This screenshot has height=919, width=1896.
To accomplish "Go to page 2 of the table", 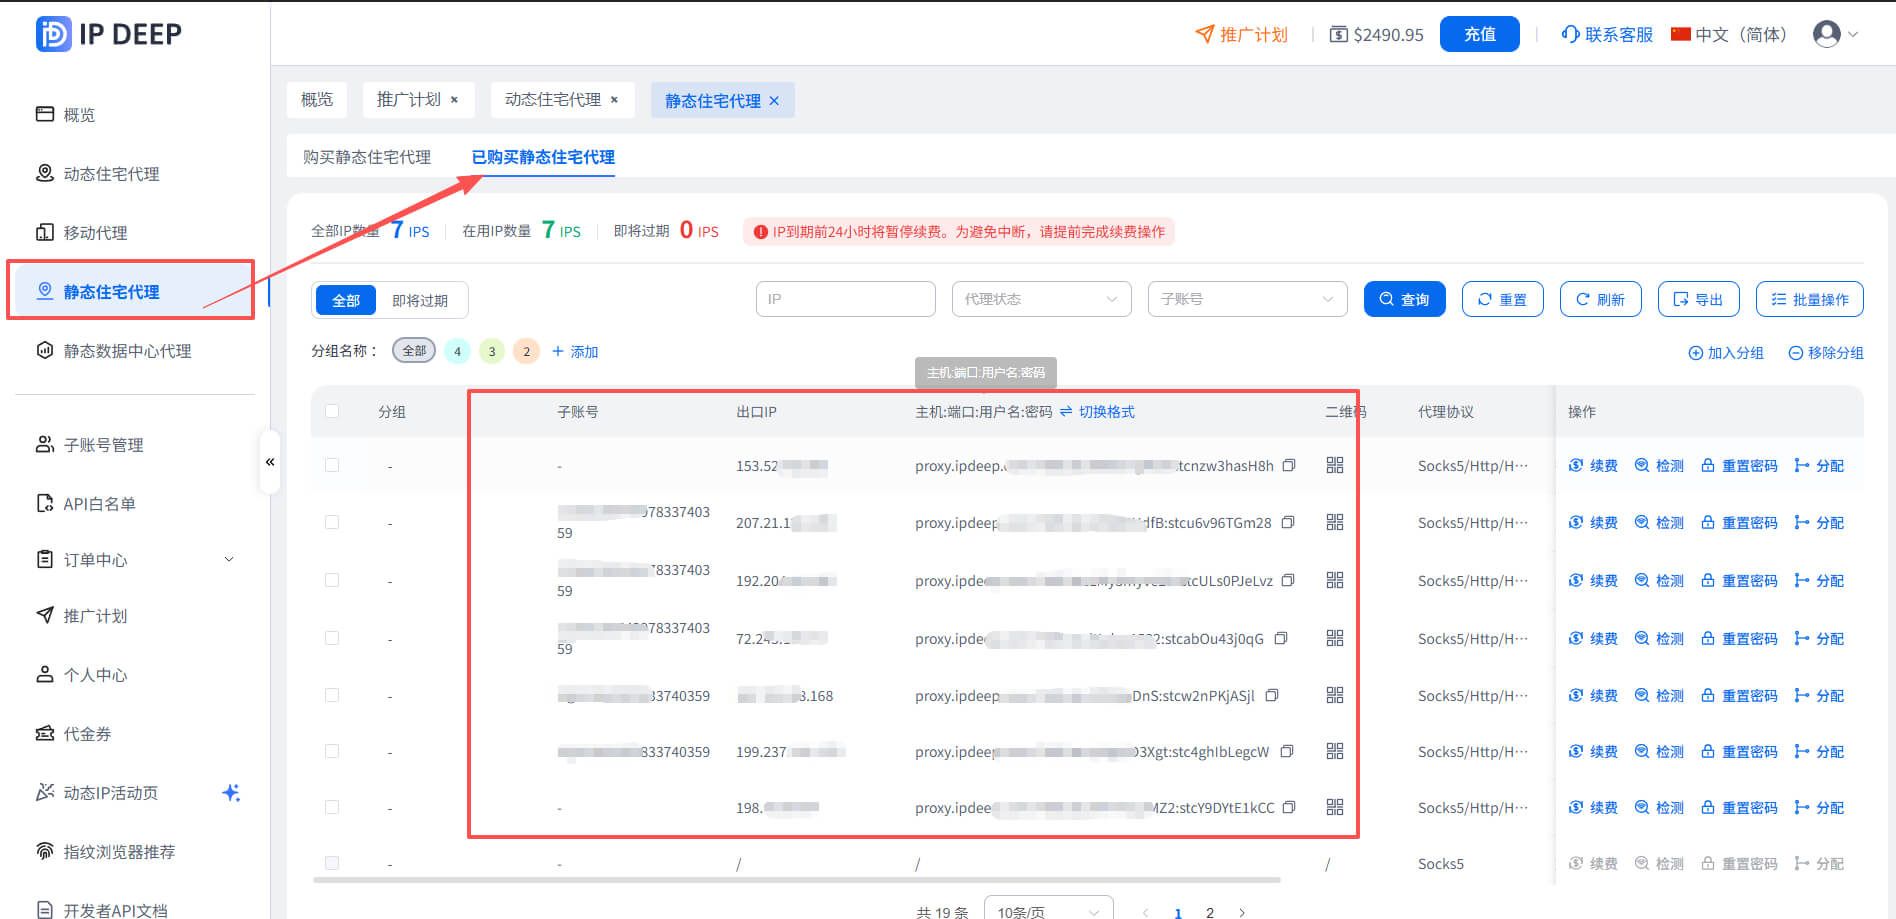I will [1210, 912].
